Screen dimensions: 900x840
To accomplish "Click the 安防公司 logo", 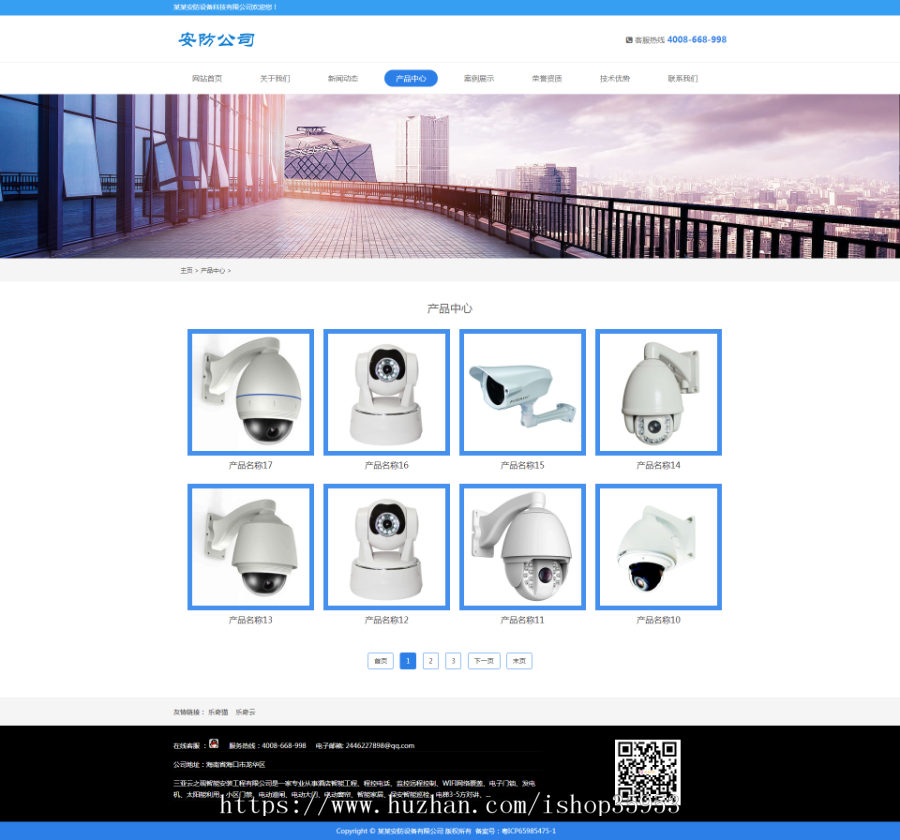I will [x=219, y=39].
